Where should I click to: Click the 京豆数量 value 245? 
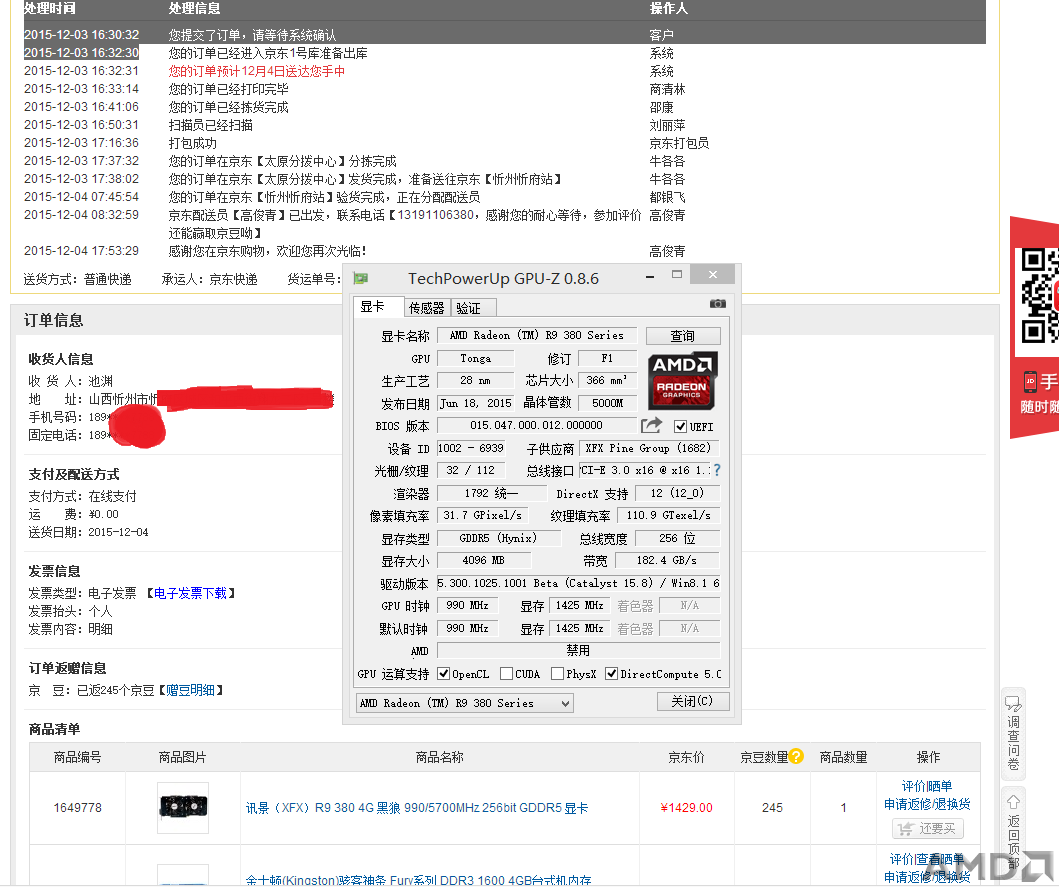point(772,807)
